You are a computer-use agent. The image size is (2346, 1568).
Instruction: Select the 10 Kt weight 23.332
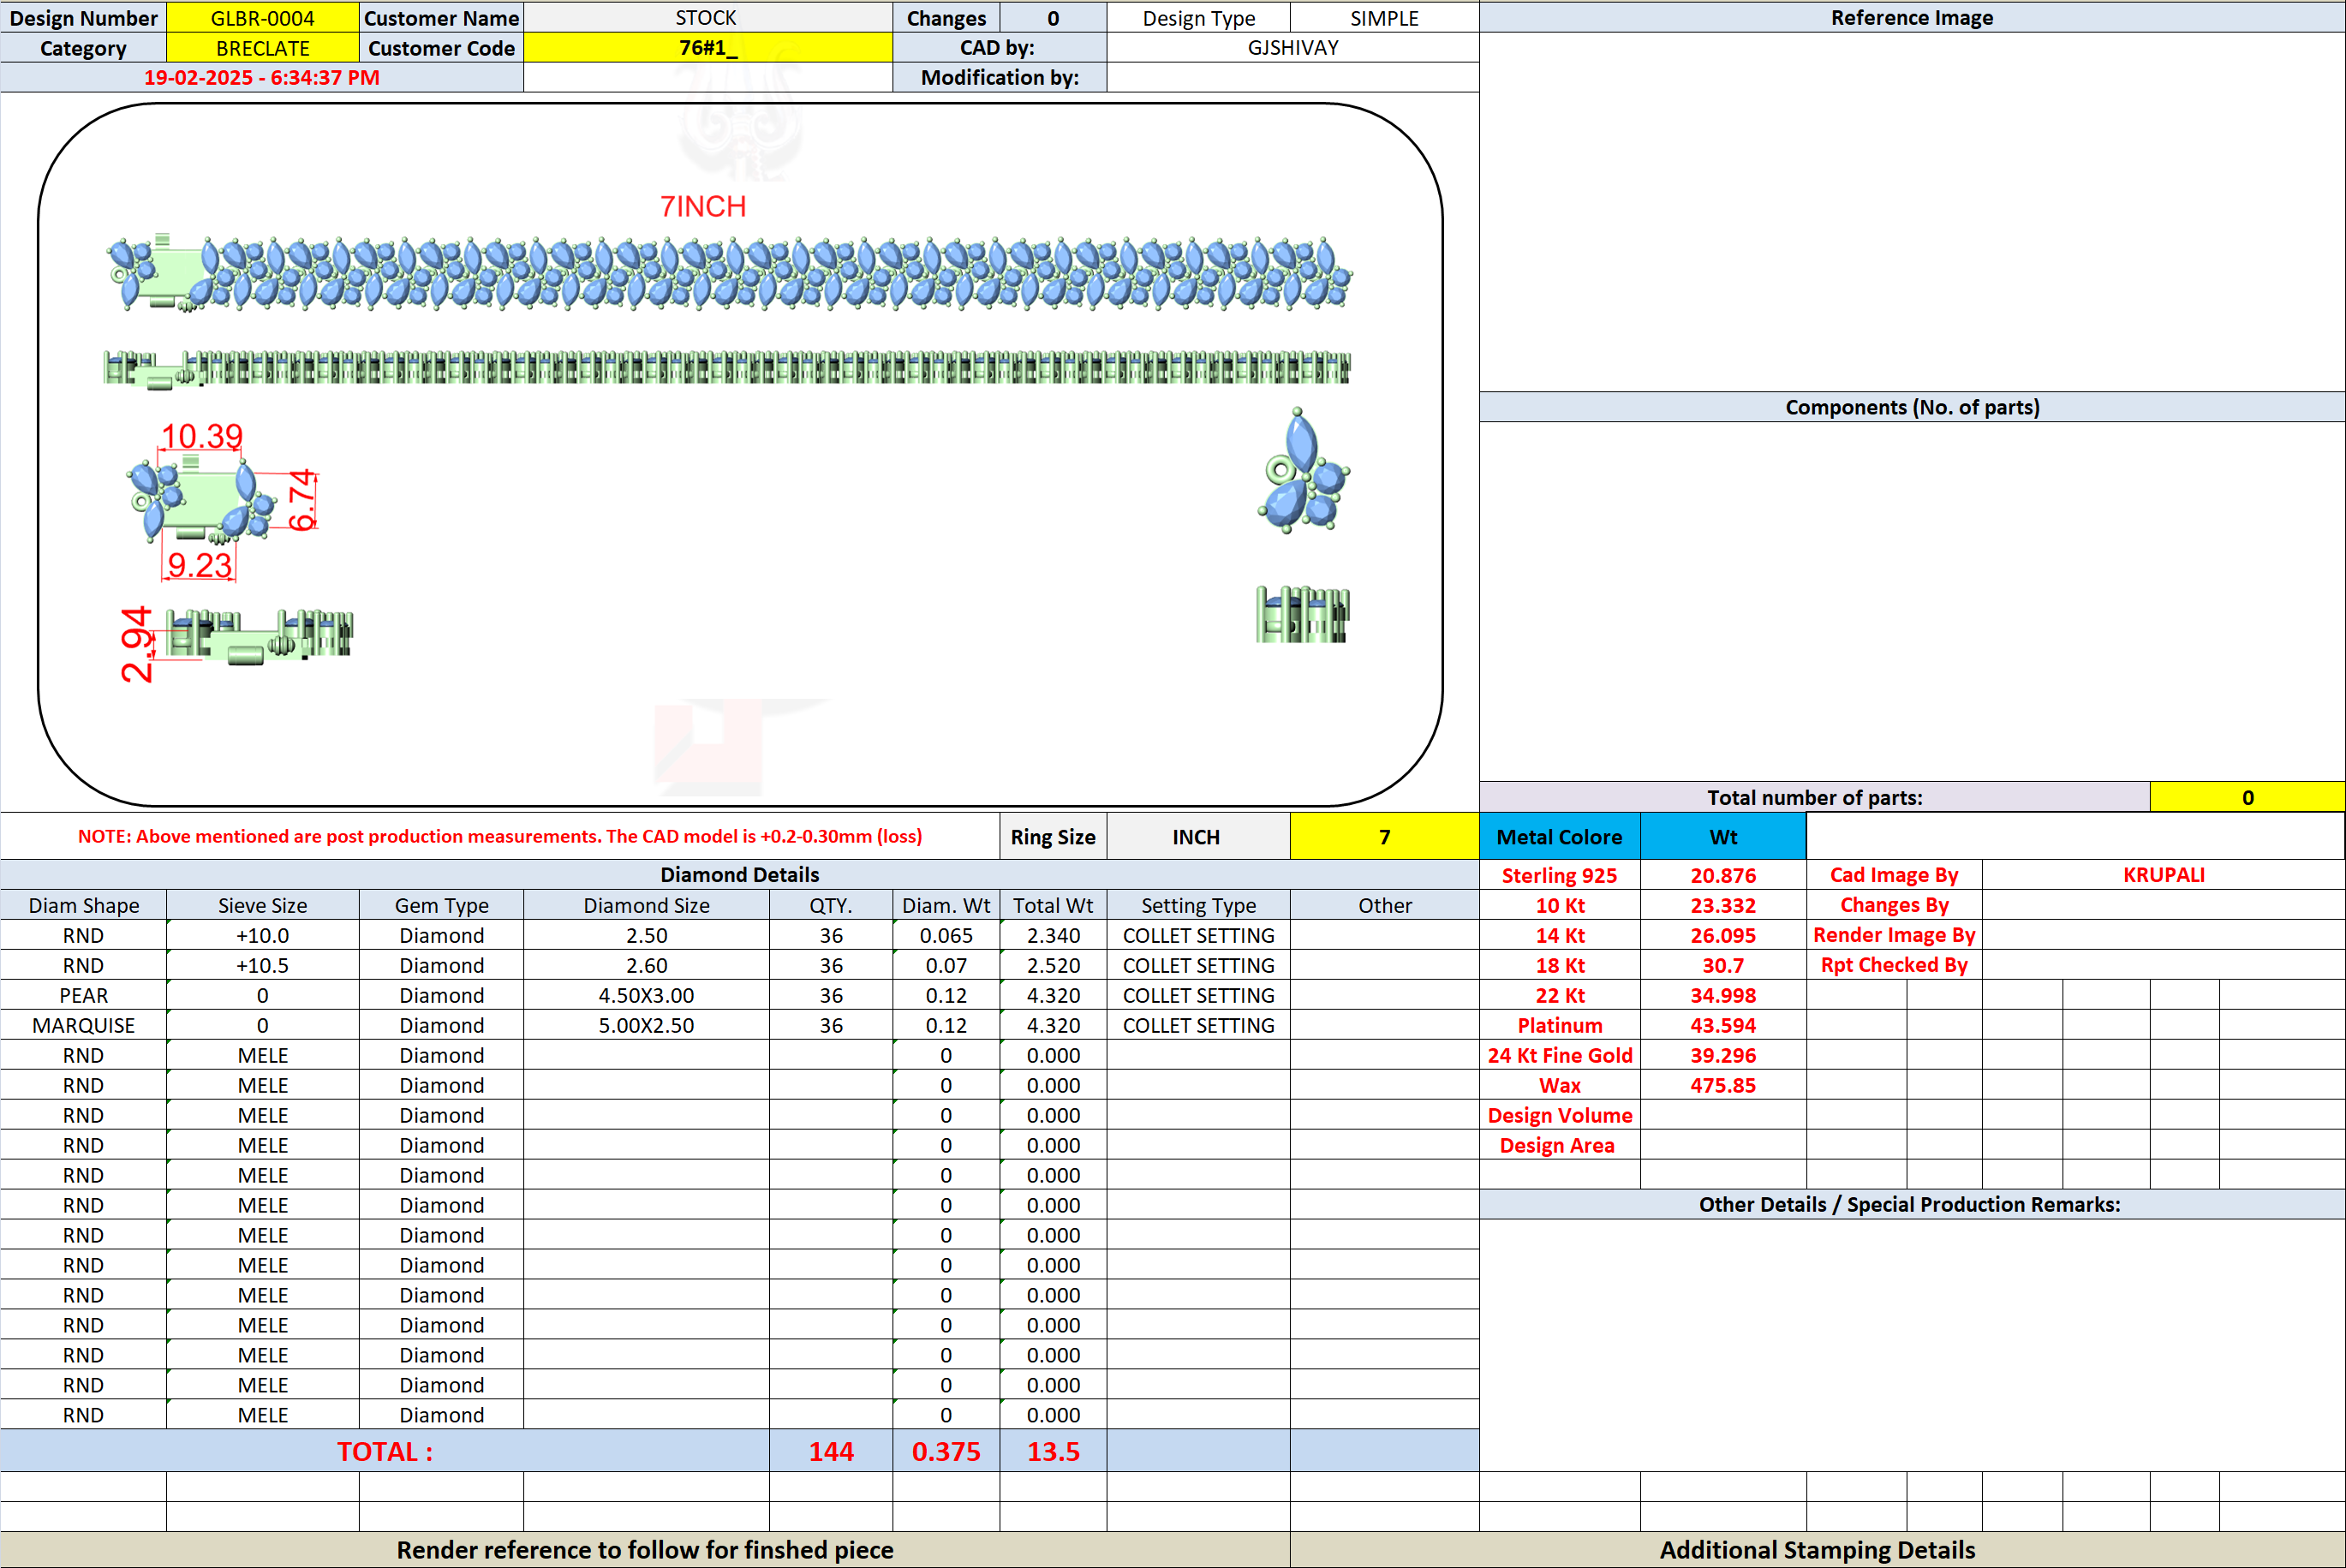pyautogui.click(x=1723, y=905)
